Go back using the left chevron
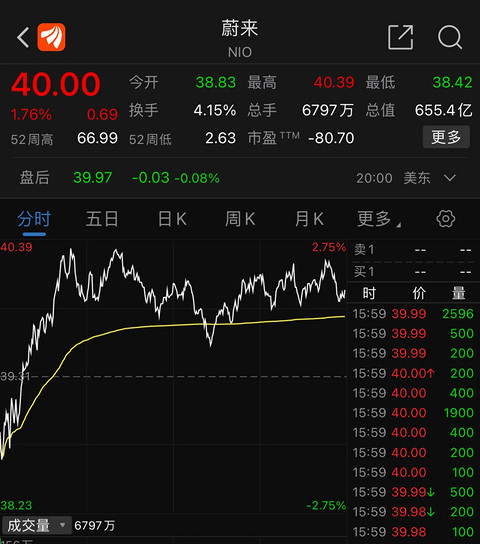 coord(23,37)
